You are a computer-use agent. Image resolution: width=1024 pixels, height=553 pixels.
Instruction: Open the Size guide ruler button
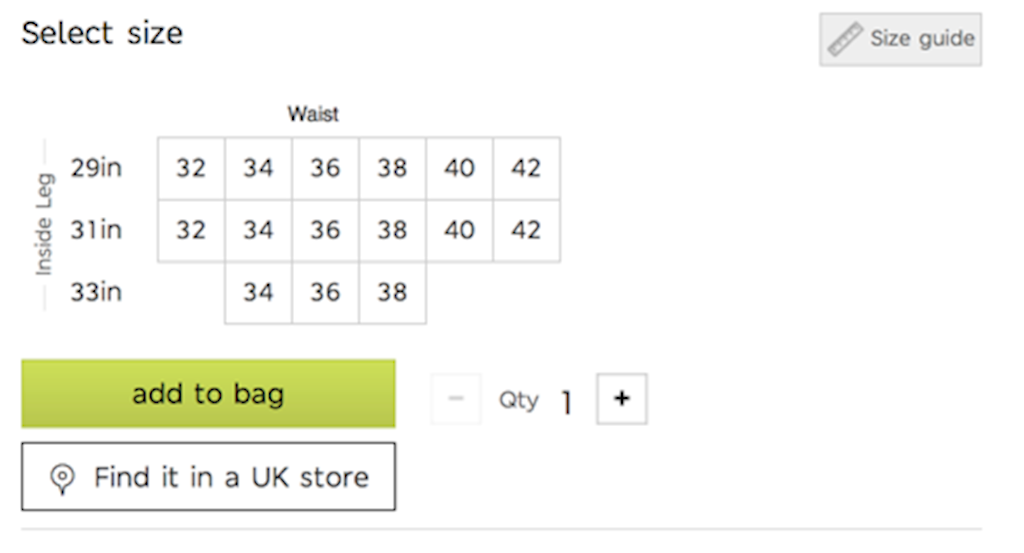[x=901, y=39]
